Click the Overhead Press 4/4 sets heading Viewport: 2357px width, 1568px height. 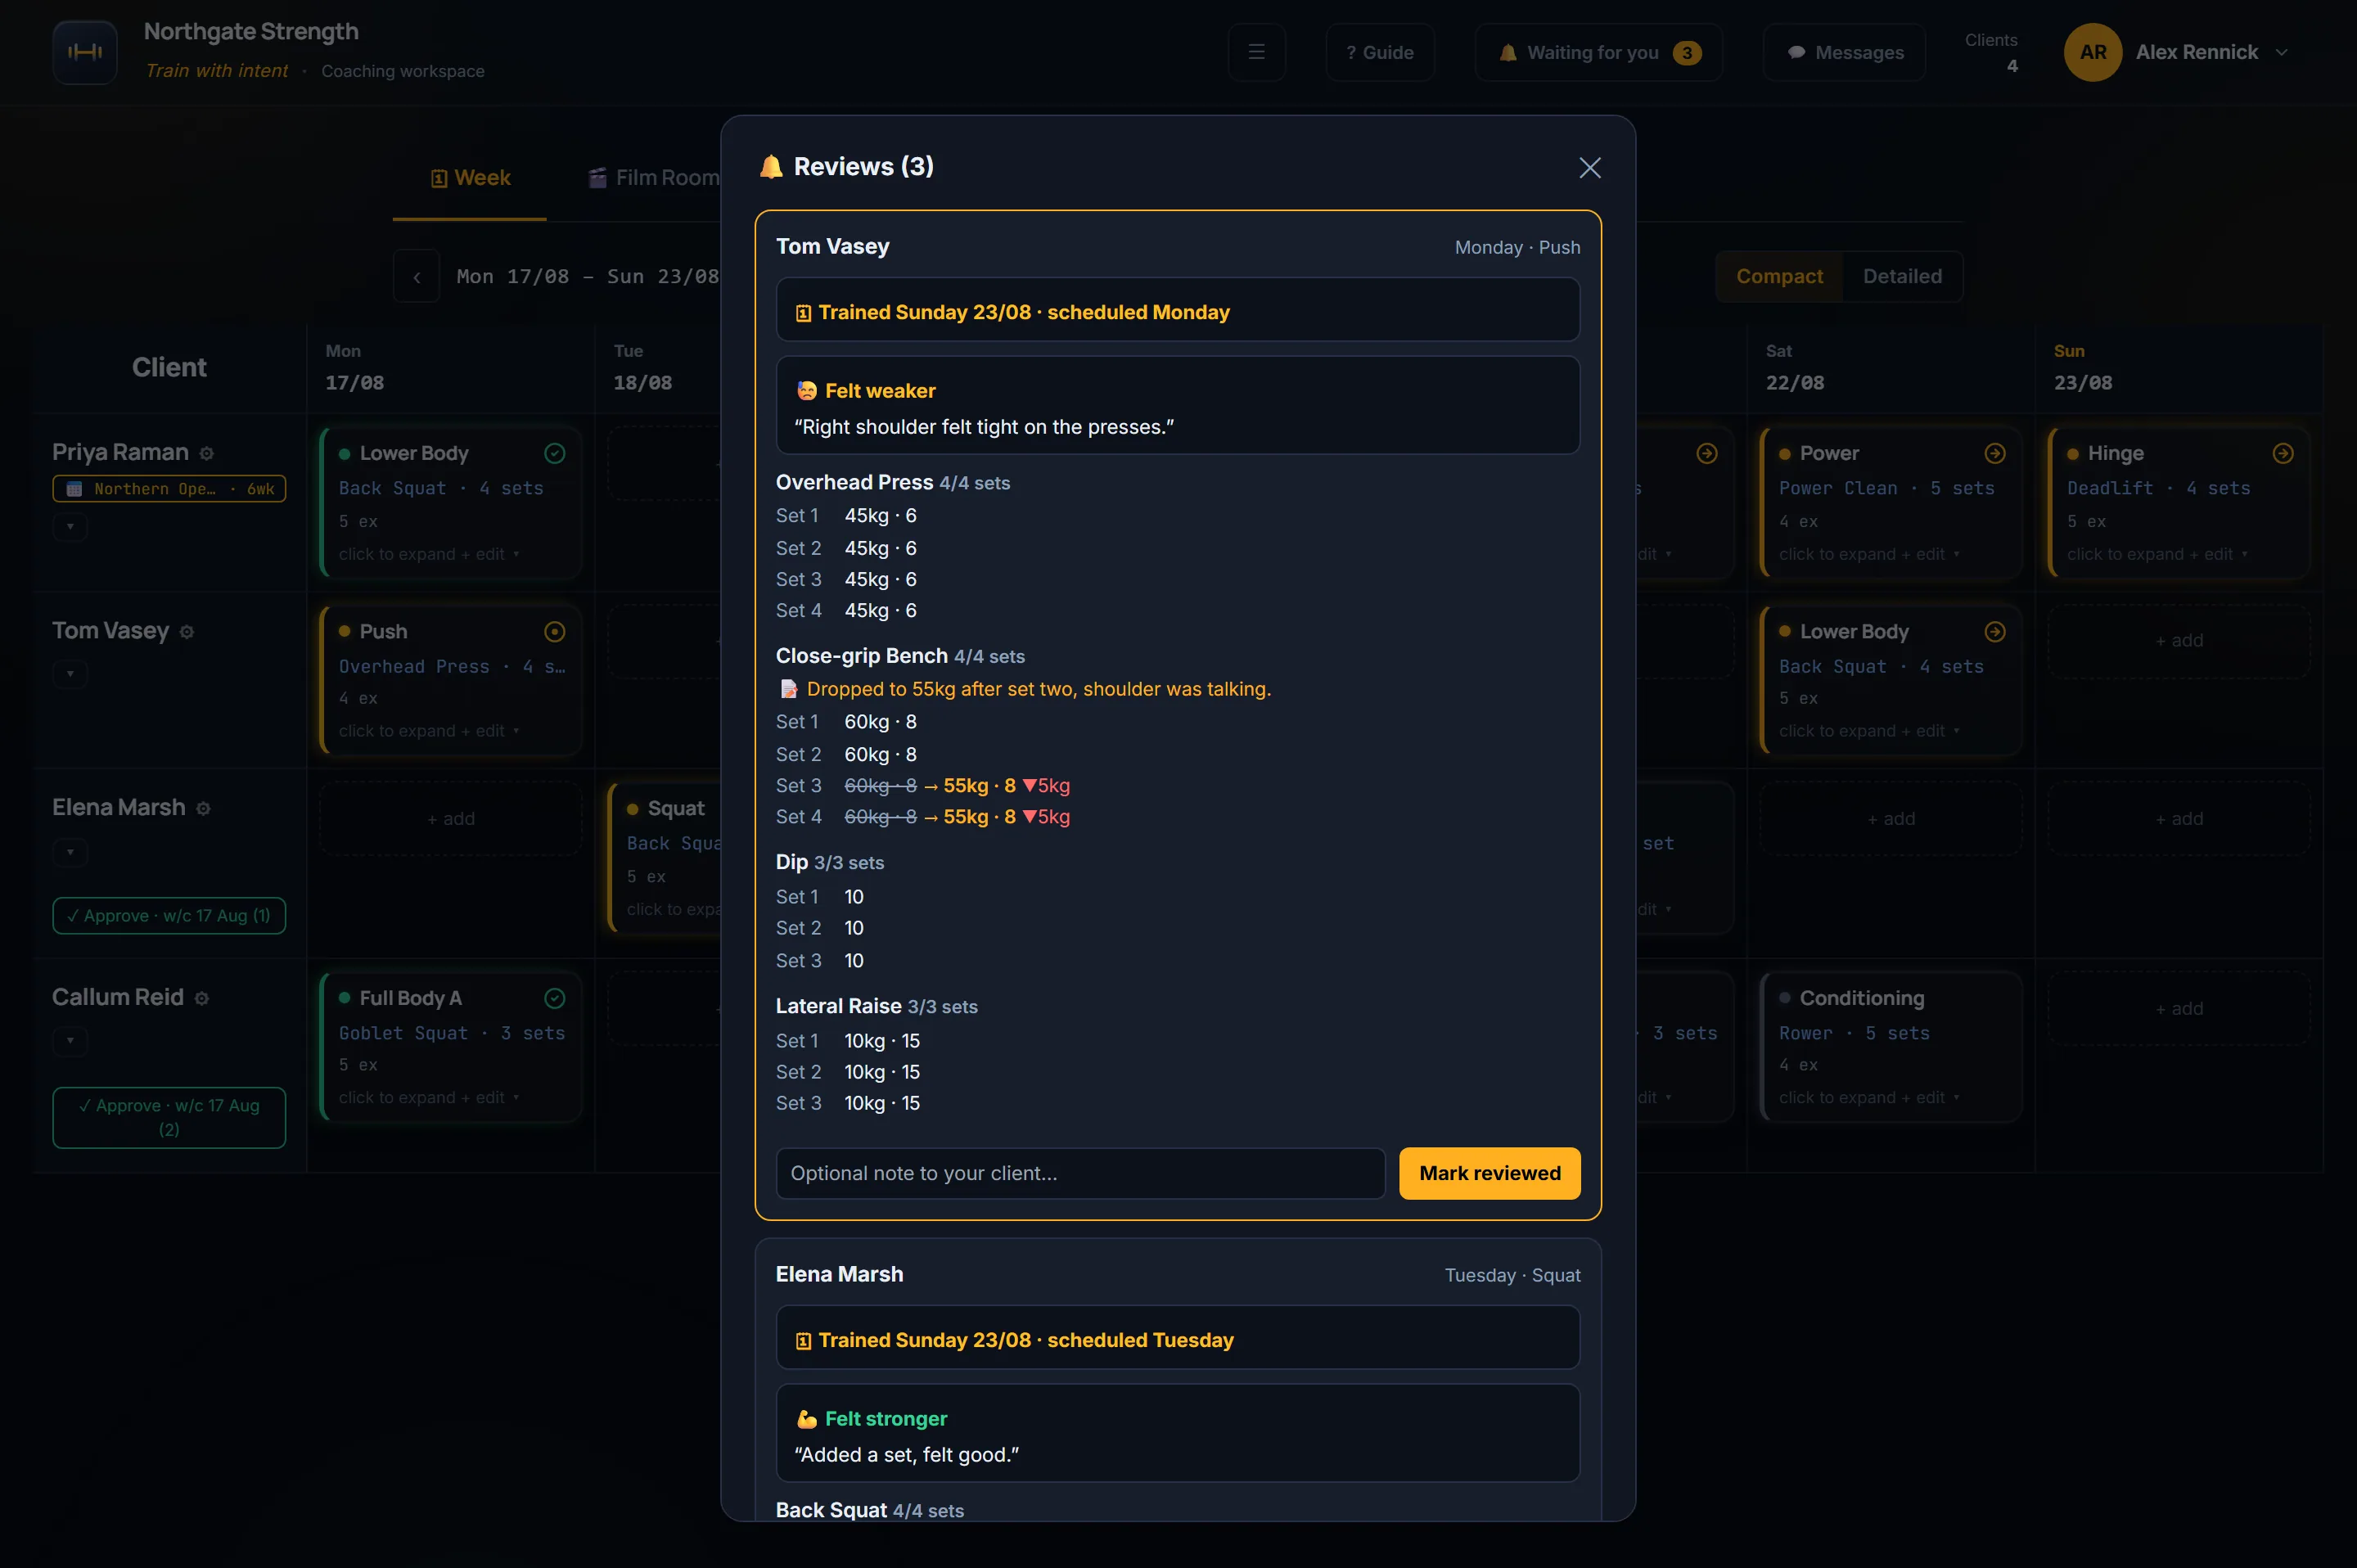[x=893, y=483]
